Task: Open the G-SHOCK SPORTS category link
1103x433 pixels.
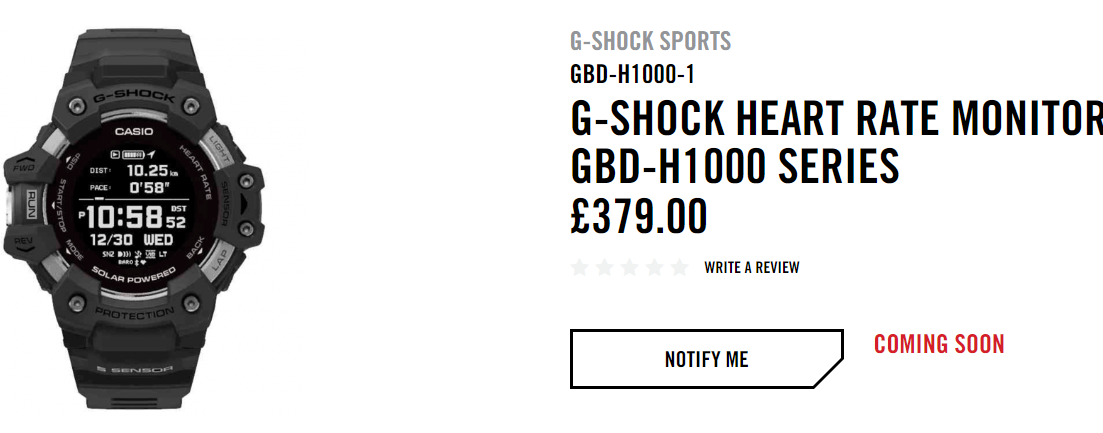Action: 651,41
